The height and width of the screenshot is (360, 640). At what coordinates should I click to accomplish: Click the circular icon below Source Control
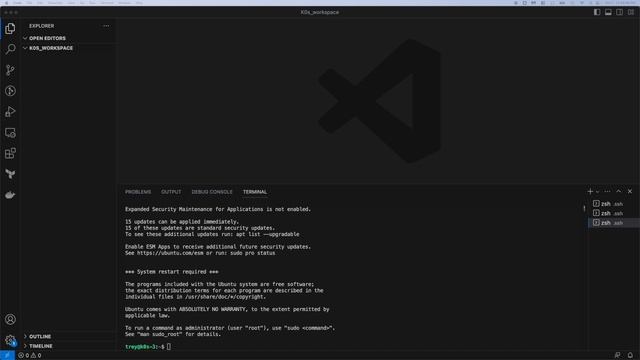click(x=10, y=91)
